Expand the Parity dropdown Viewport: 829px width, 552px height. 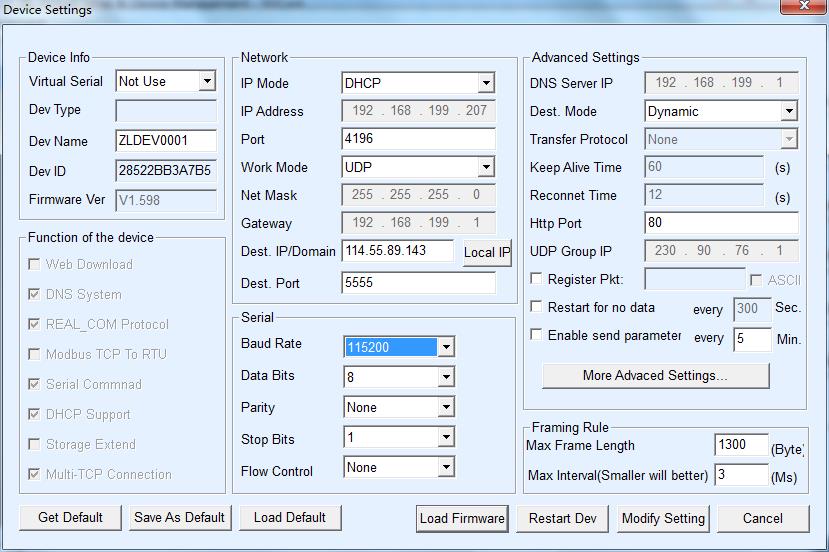tap(446, 407)
